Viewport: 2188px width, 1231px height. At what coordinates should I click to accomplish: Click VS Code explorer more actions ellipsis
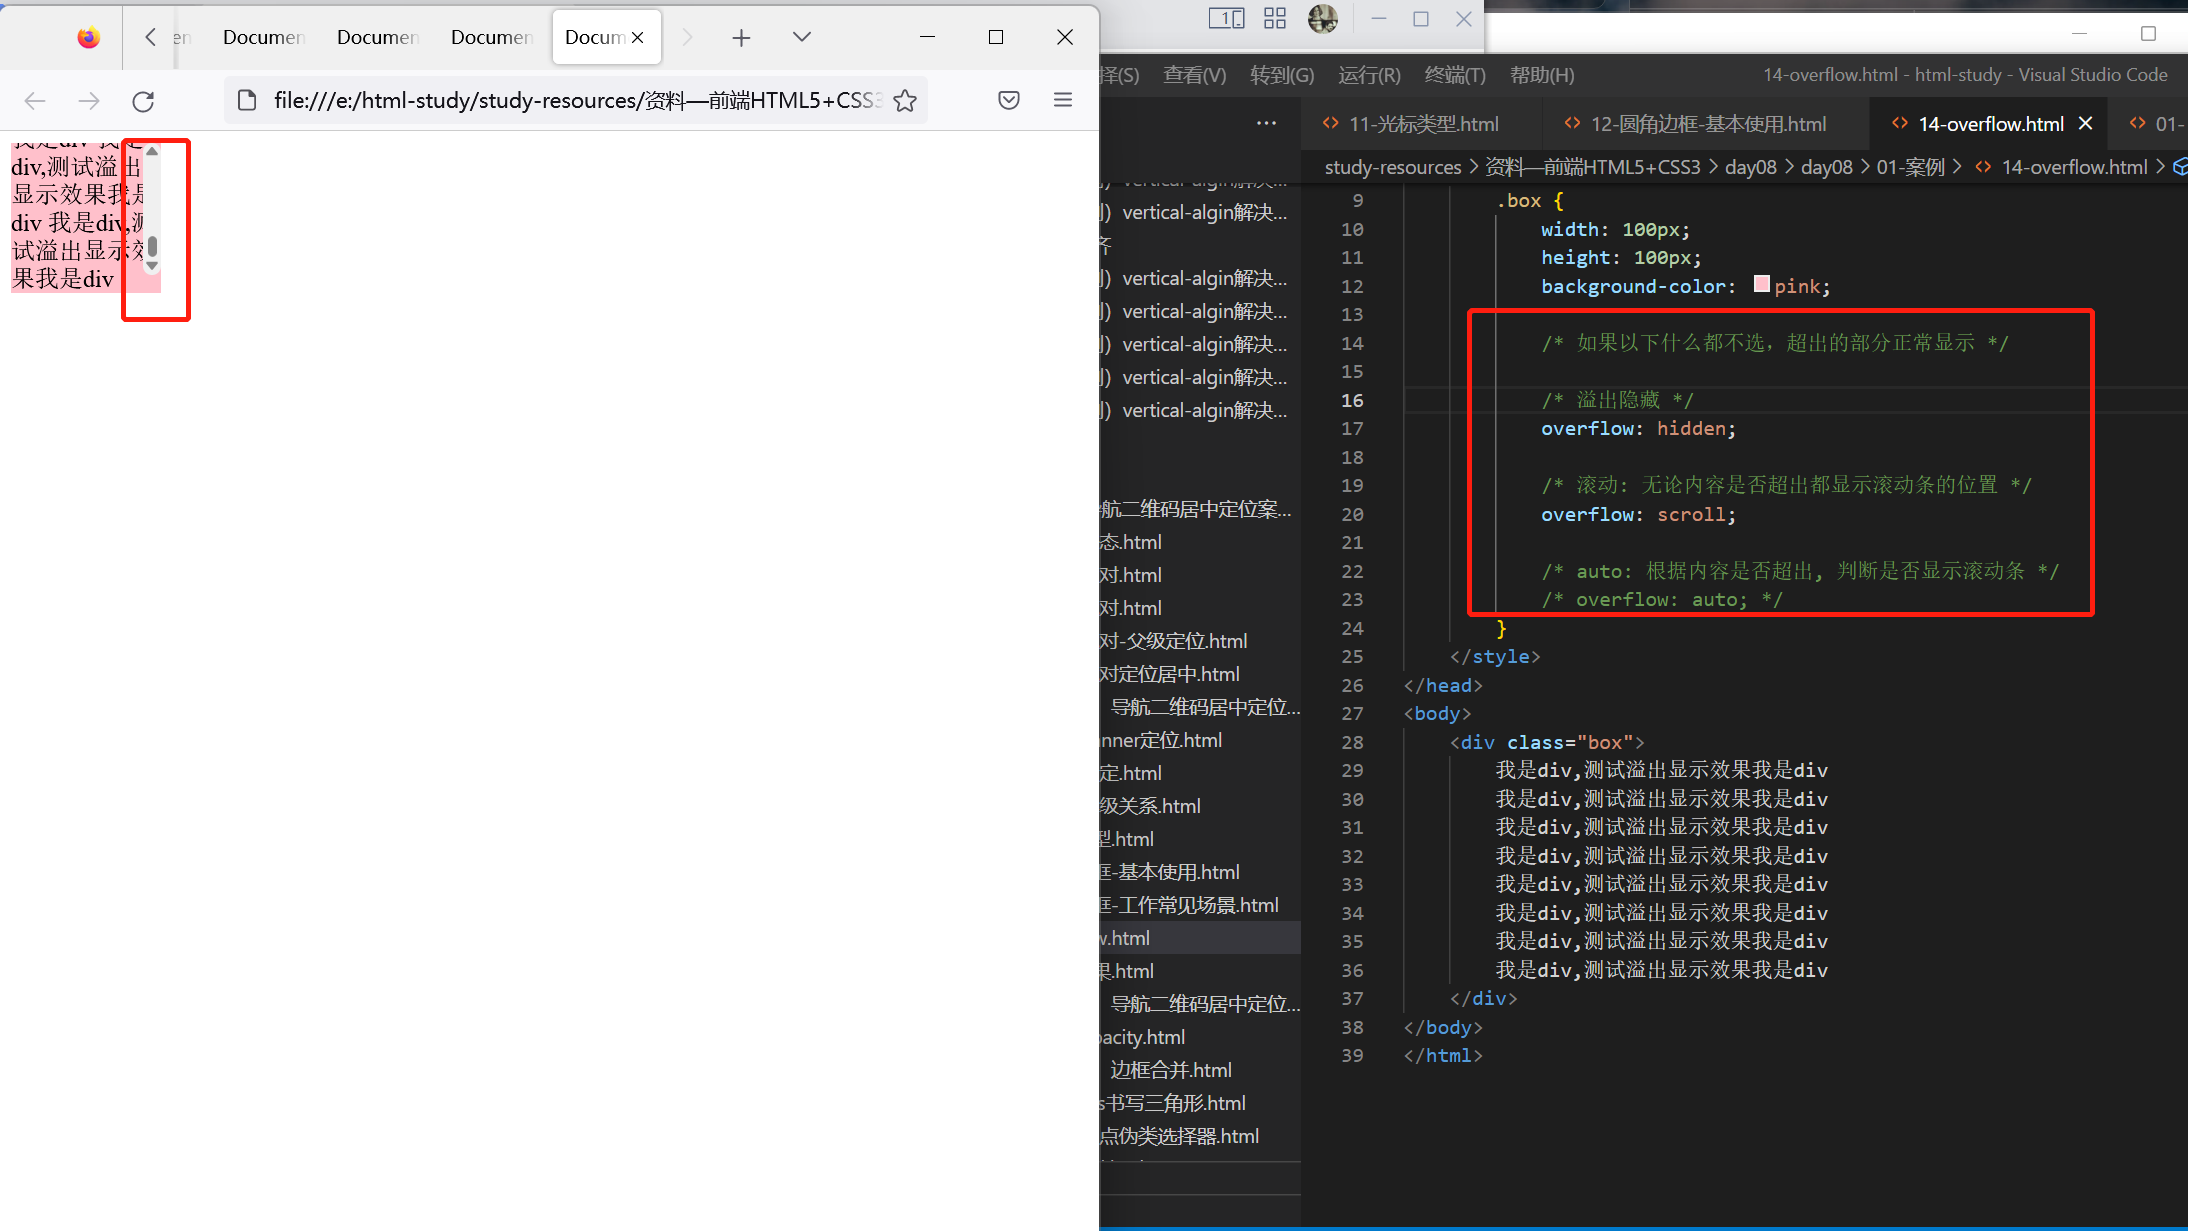[1266, 123]
